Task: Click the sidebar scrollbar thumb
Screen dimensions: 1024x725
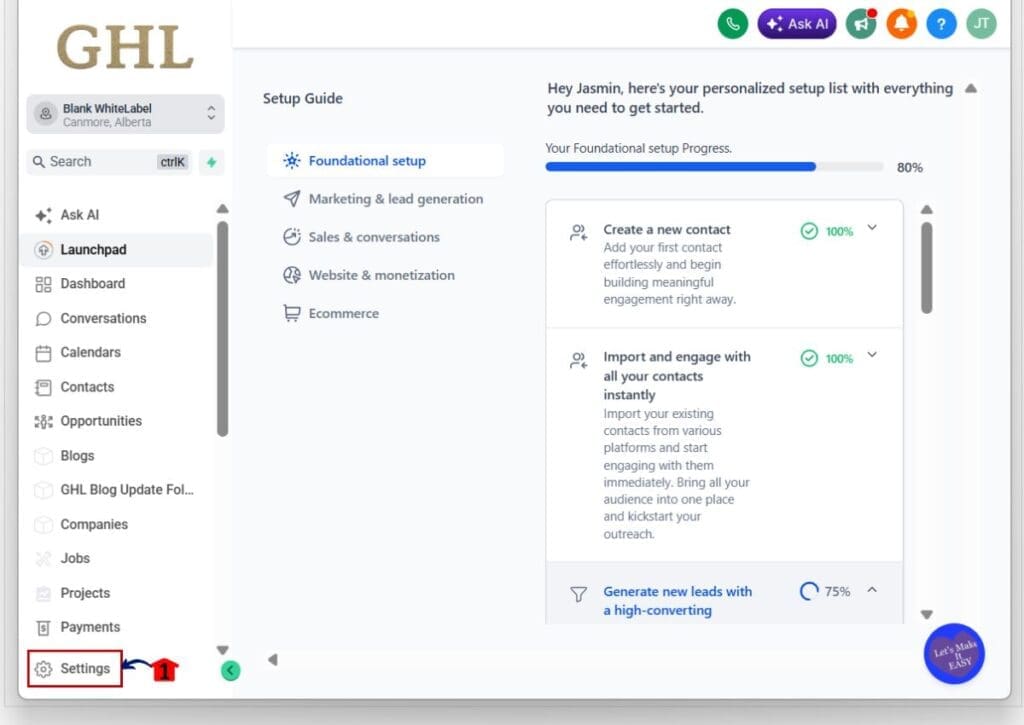Action: pyautogui.click(x=223, y=329)
